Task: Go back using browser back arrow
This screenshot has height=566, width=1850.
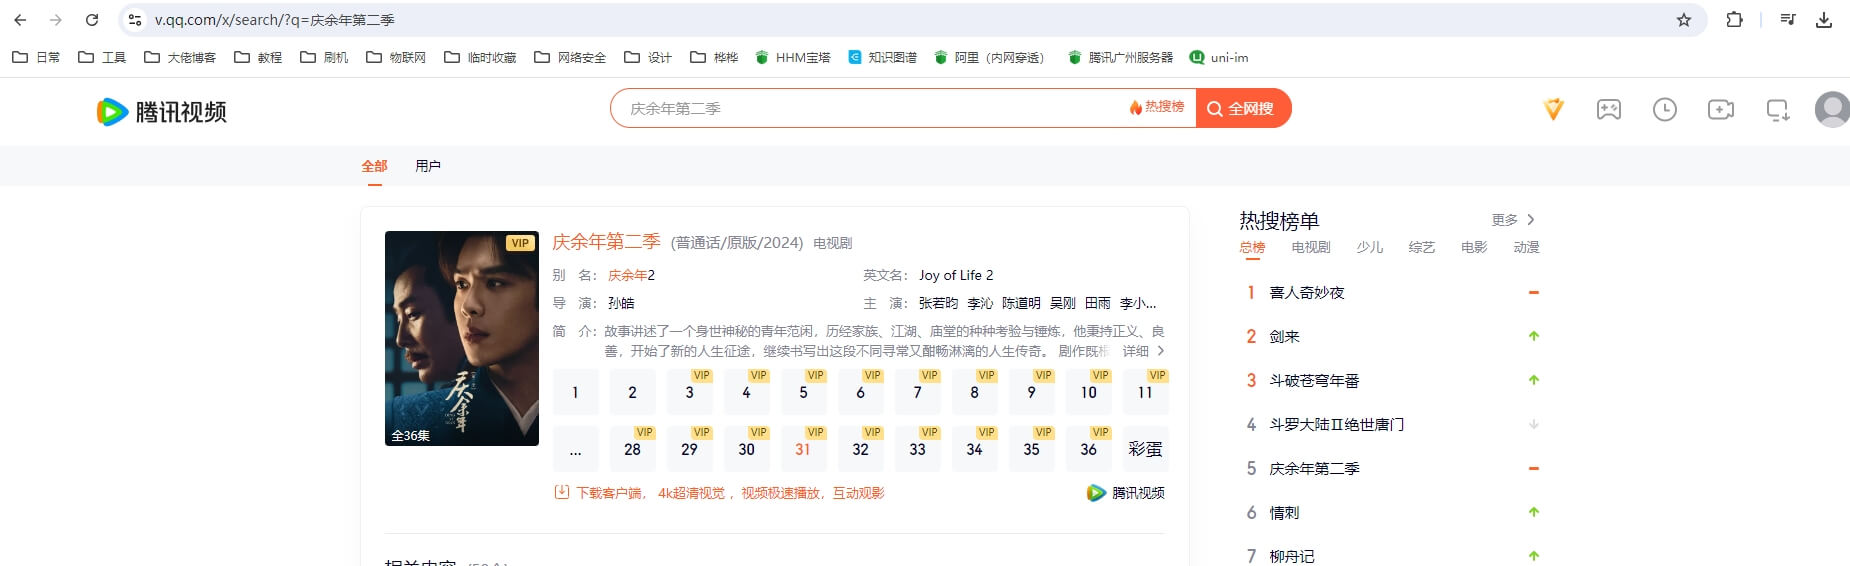Action: click(x=20, y=20)
